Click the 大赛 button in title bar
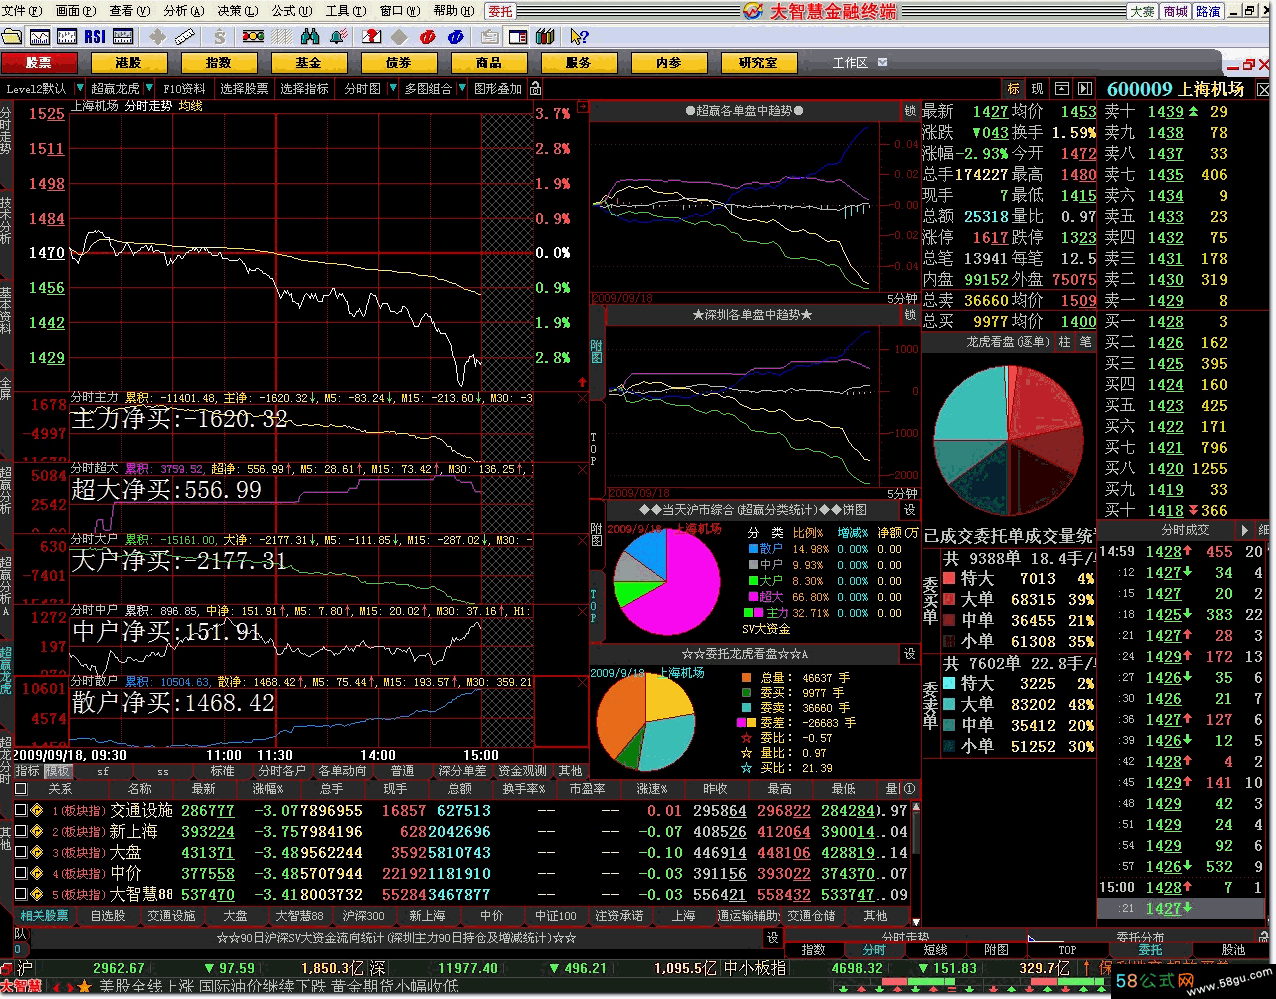 click(1142, 11)
